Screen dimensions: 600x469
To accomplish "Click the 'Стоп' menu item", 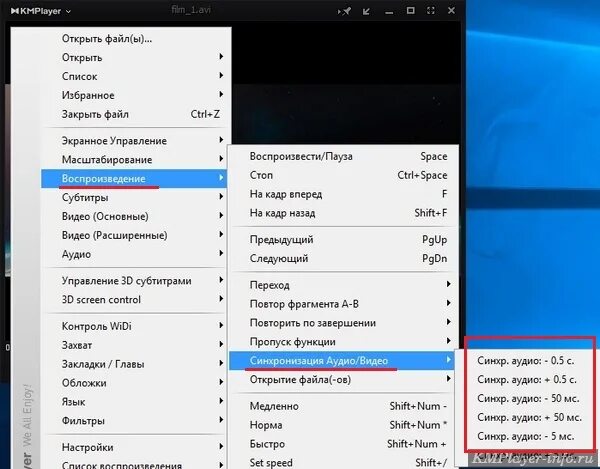I will pos(342,175).
